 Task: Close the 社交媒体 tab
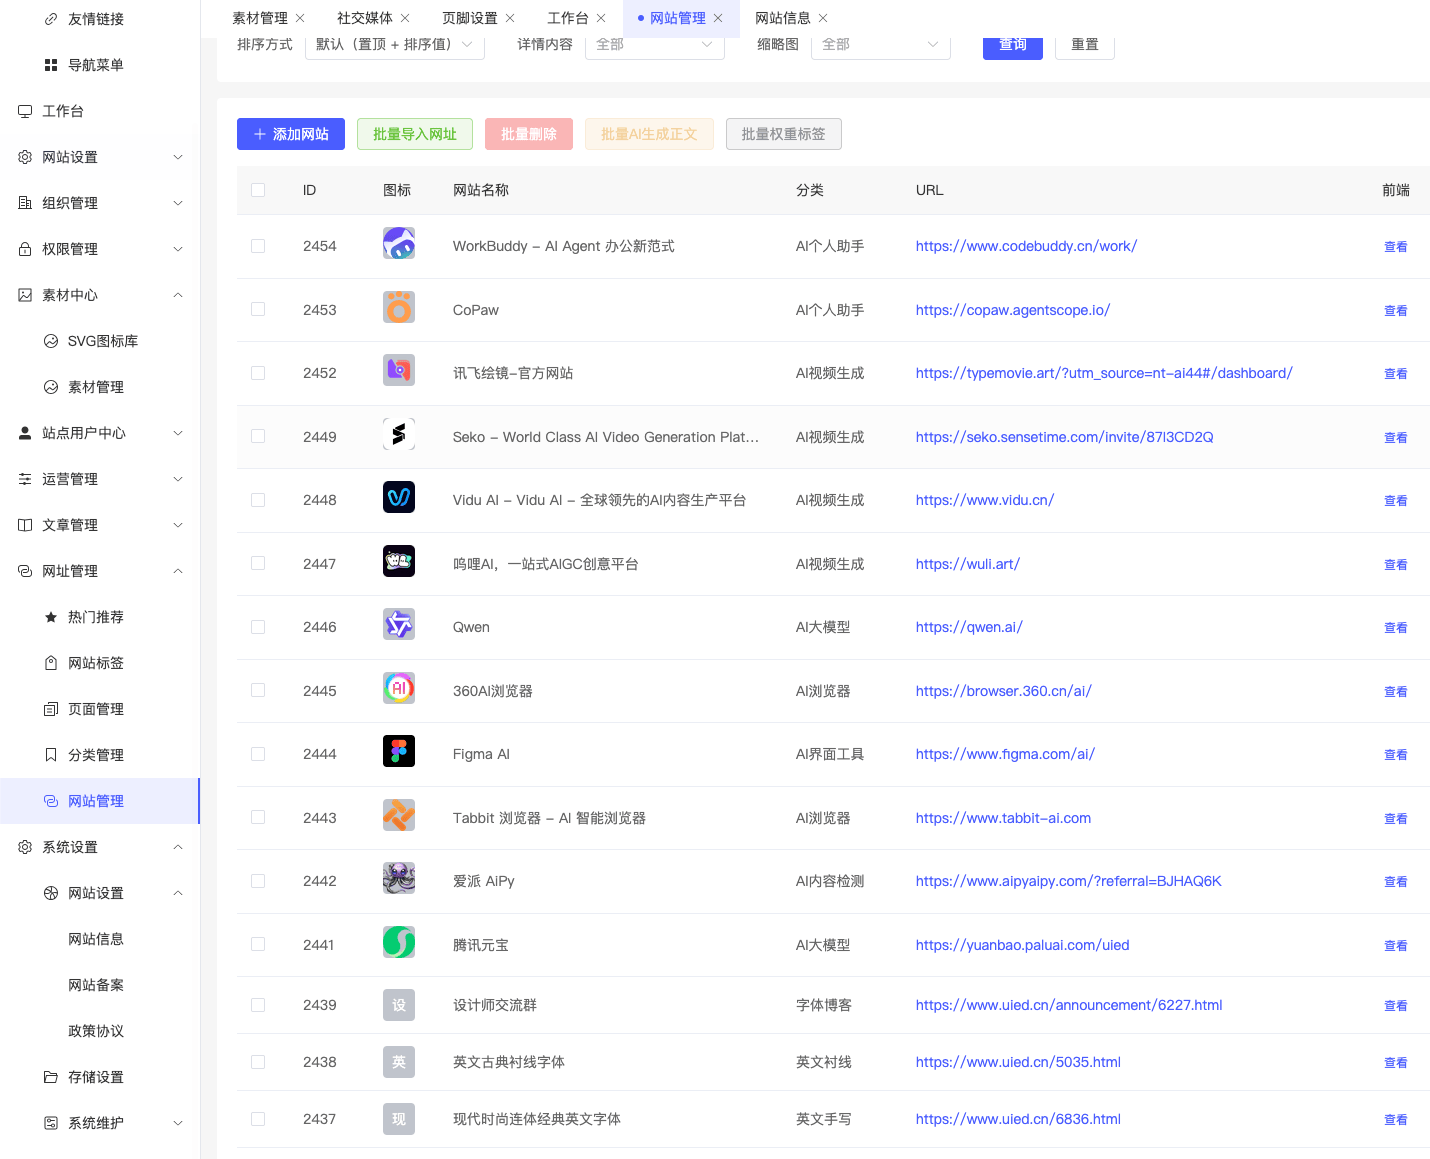coord(405,18)
